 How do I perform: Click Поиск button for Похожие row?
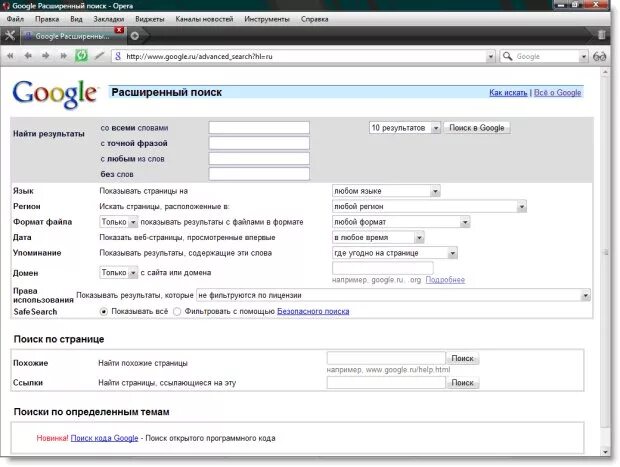tap(462, 358)
